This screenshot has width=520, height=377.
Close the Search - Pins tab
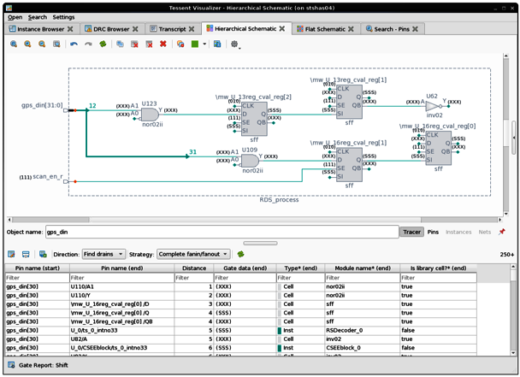coord(415,29)
